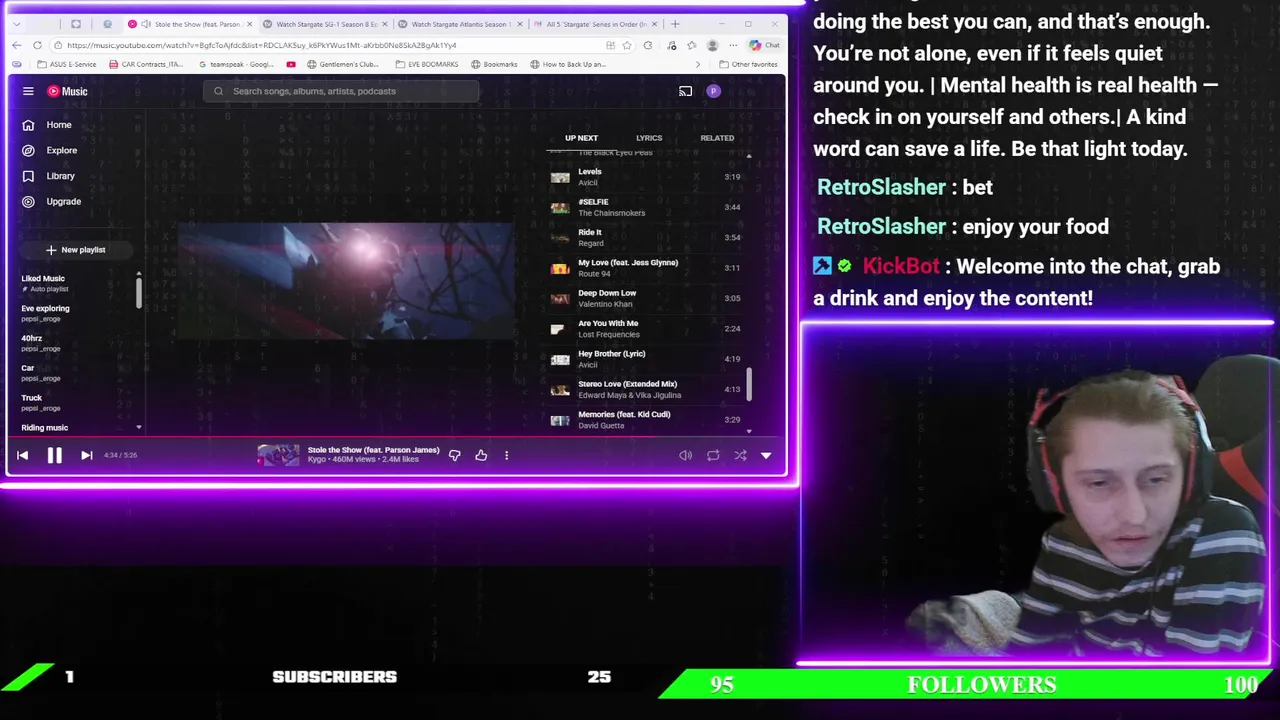Viewport: 1280px width, 720px height.
Task: Click the browser address bar URL
Action: 262,45
